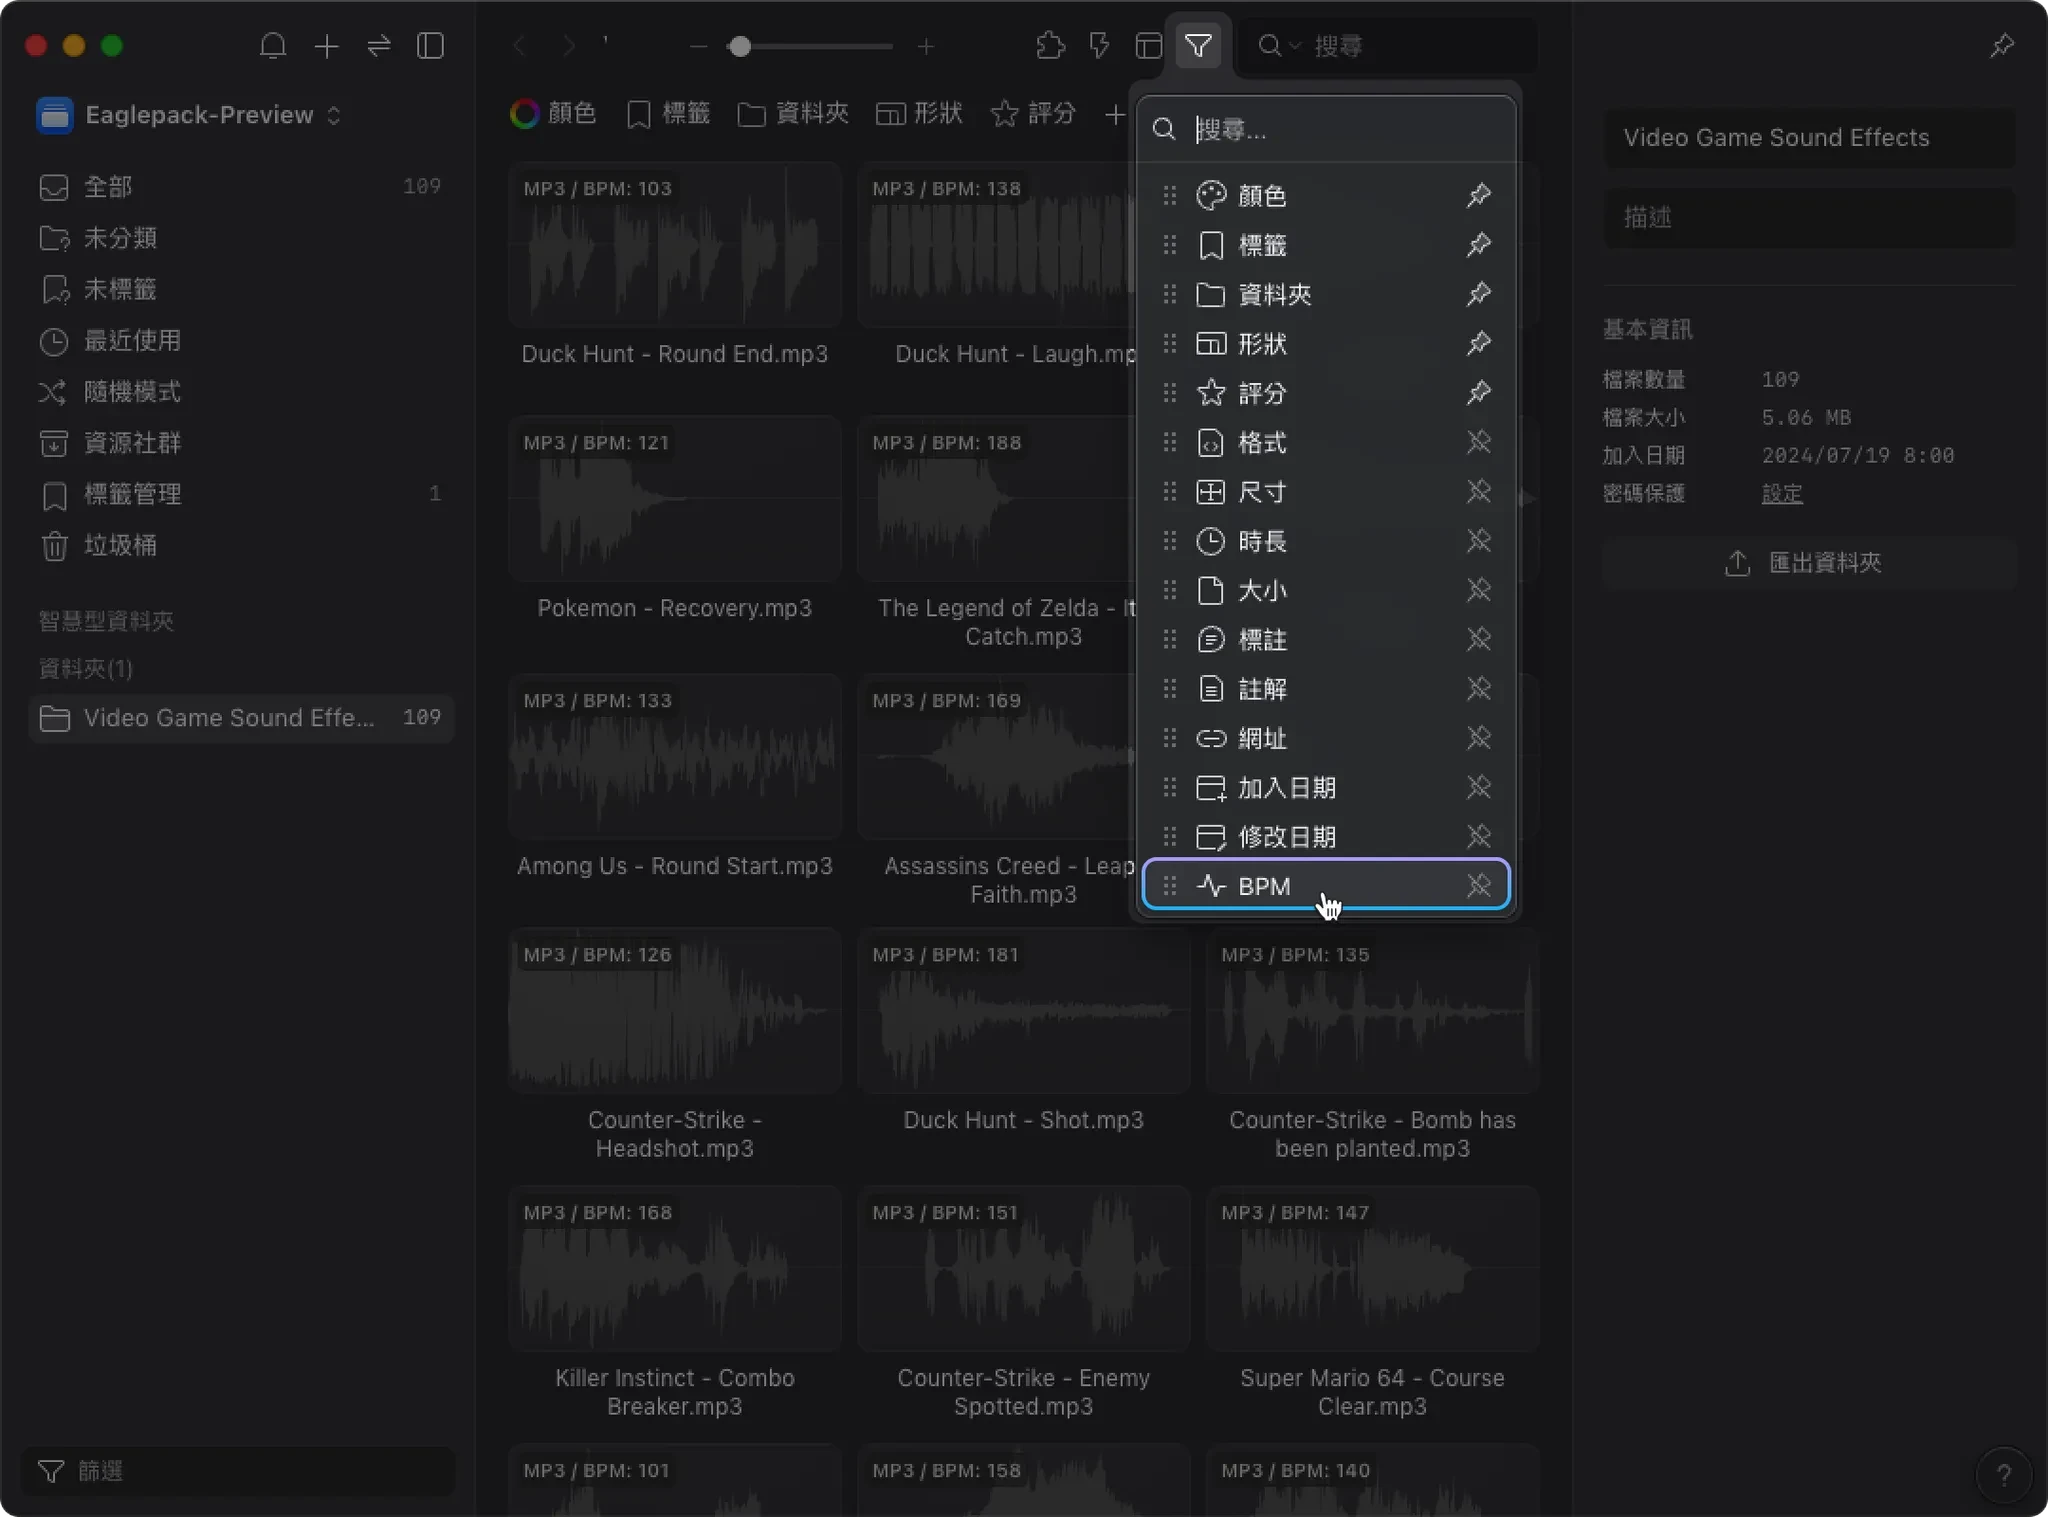The image size is (2048, 1517).
Task: Click the 篩選 filter box at sidebar bottom
Action: [x=238, y=1471]
